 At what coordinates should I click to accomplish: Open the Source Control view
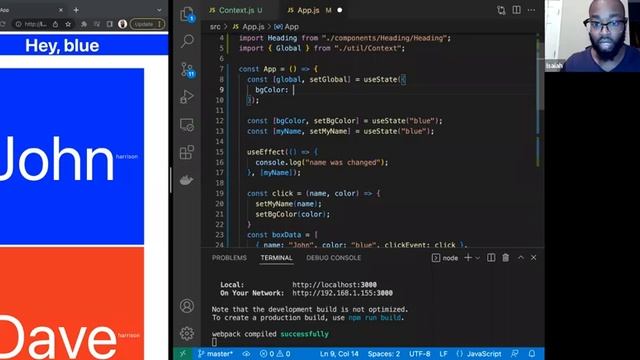(187, 70)
